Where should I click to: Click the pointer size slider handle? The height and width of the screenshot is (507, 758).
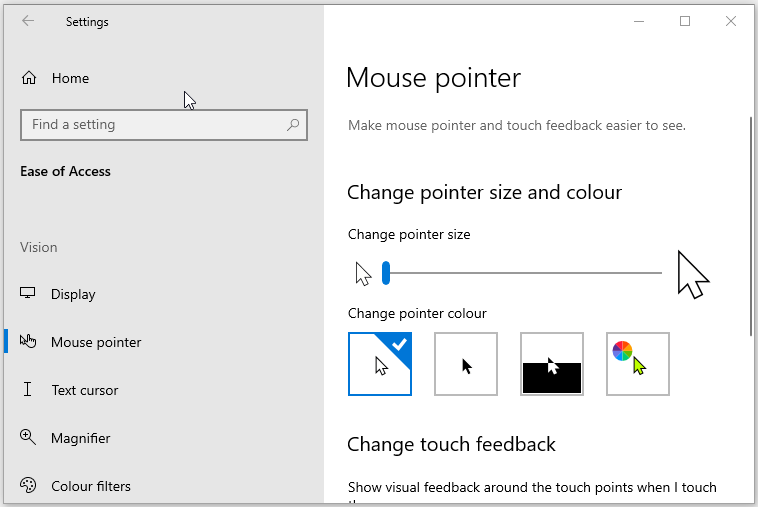tap(386, 272)
